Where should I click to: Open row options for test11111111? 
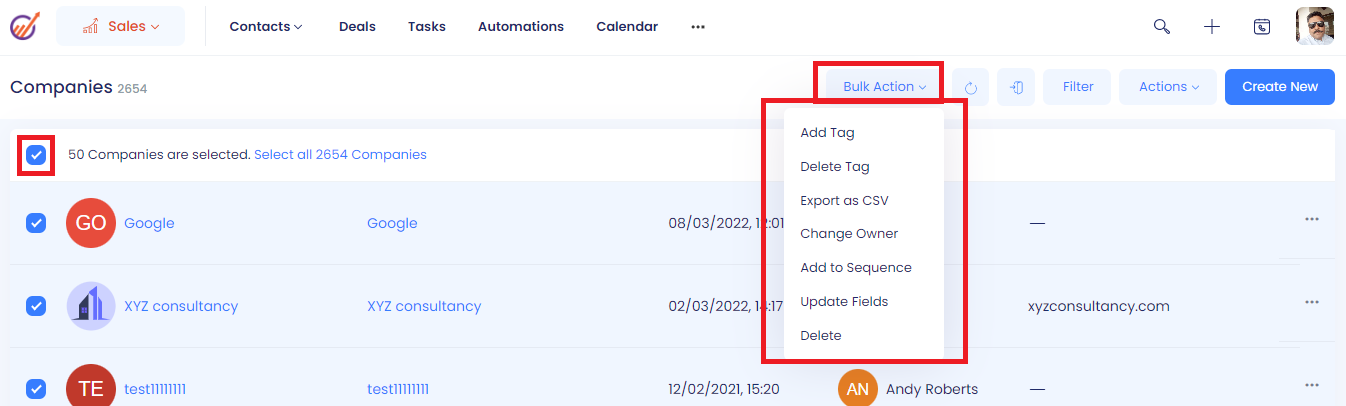click(x=1312, y=385)
